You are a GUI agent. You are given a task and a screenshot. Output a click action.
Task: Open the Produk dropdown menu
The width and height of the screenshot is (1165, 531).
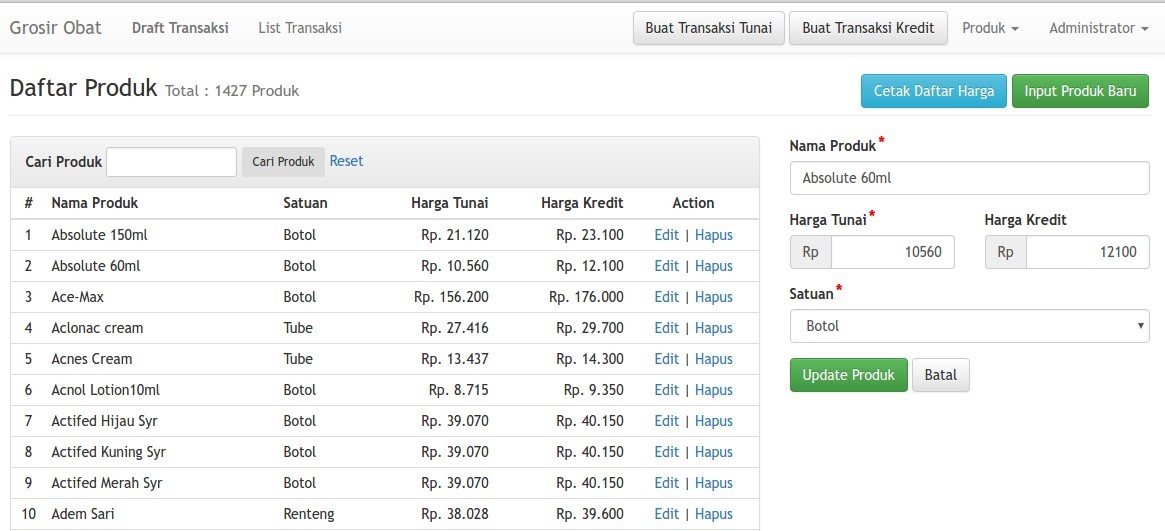click(989, 28)
